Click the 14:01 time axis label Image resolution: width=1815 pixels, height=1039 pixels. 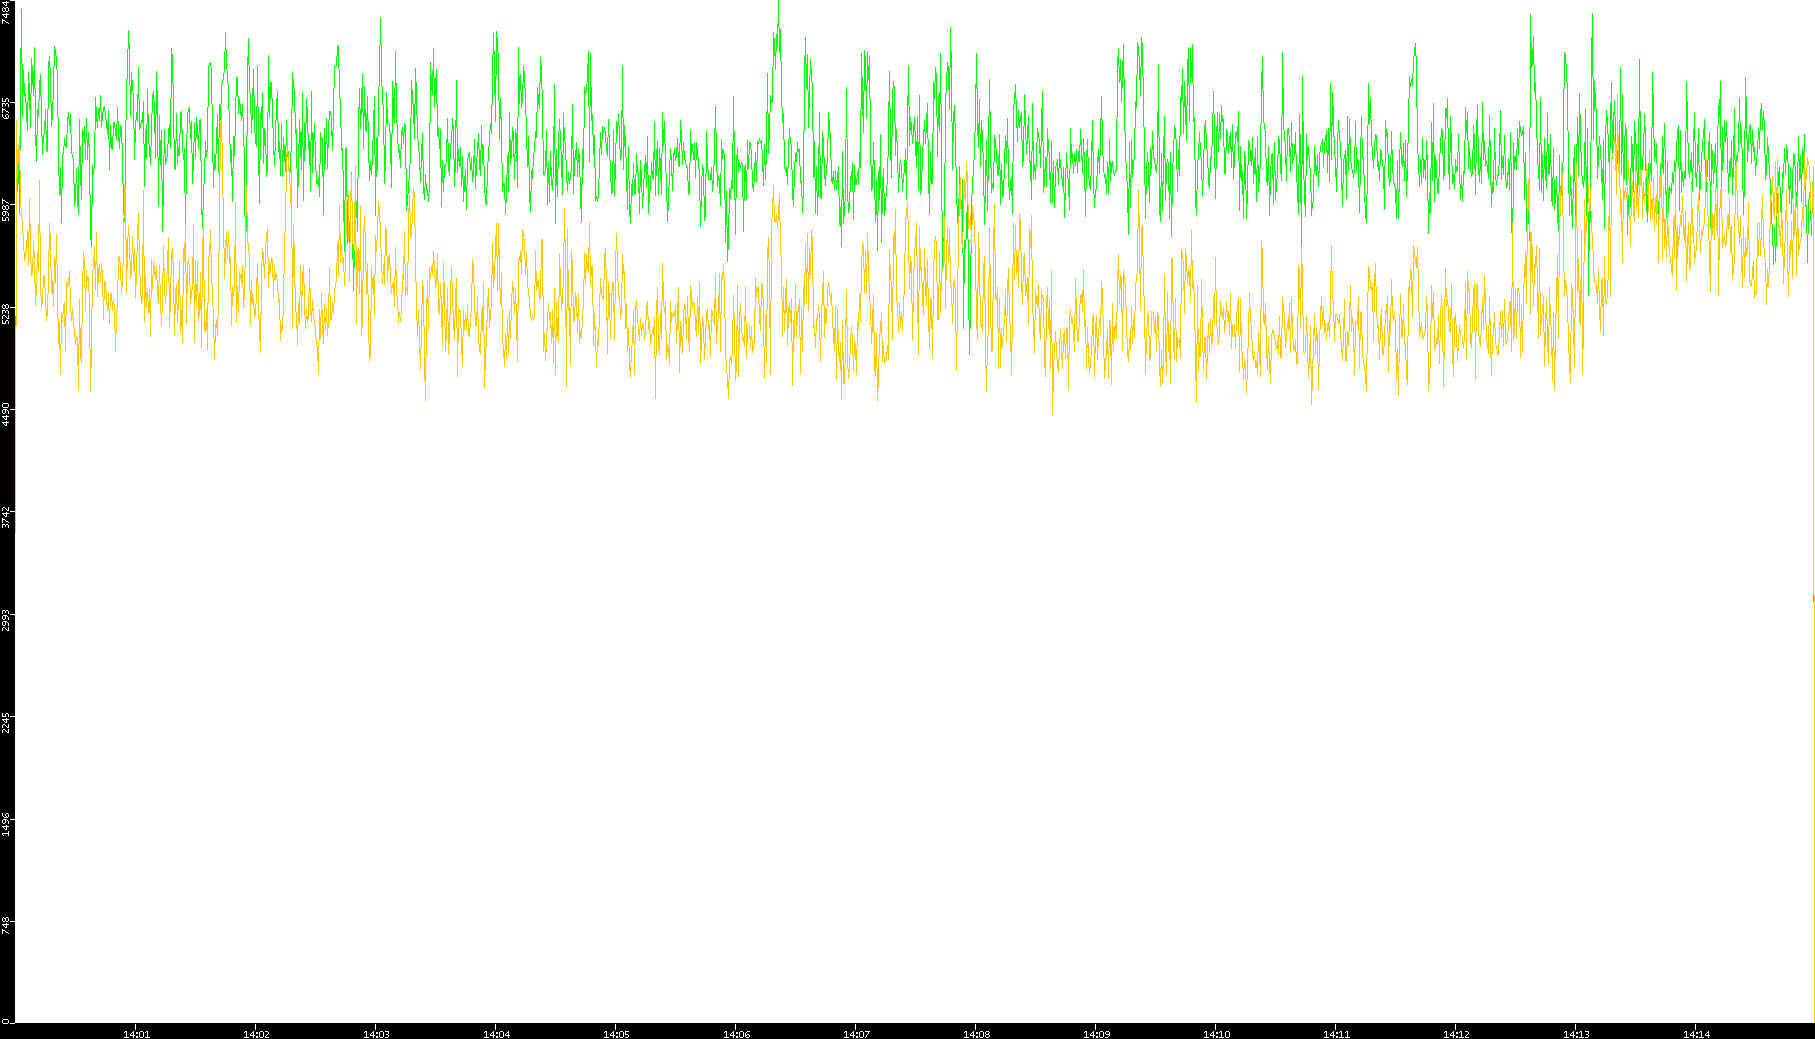136,1033
